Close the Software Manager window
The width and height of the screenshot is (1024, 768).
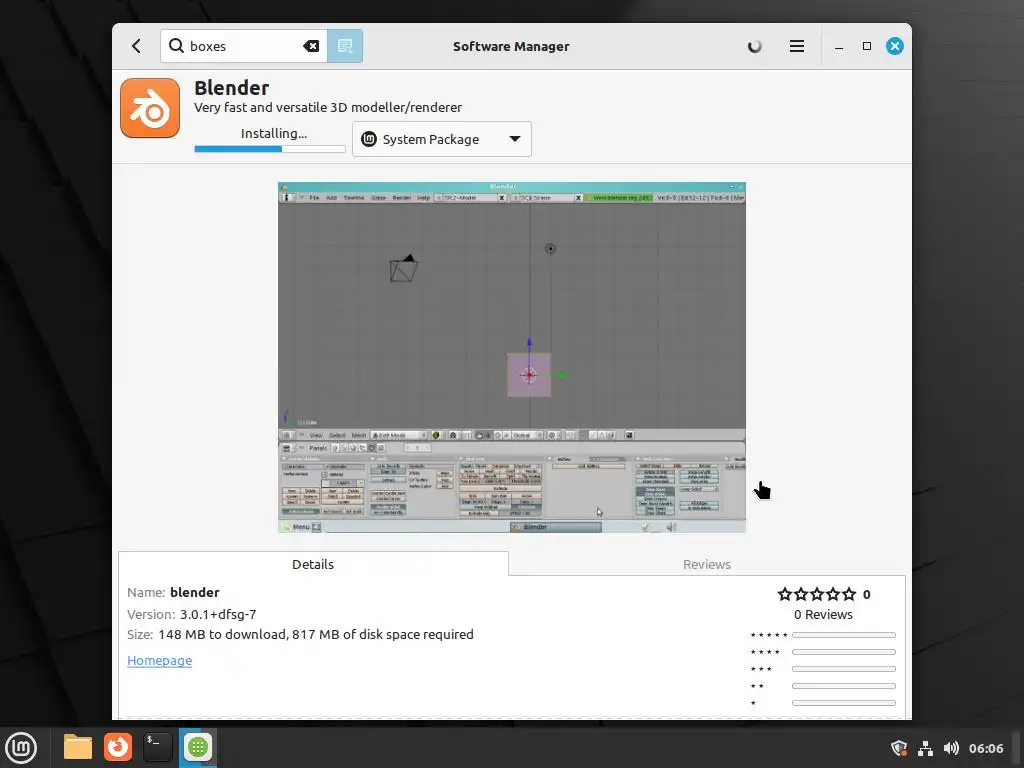tap(895, 46)
